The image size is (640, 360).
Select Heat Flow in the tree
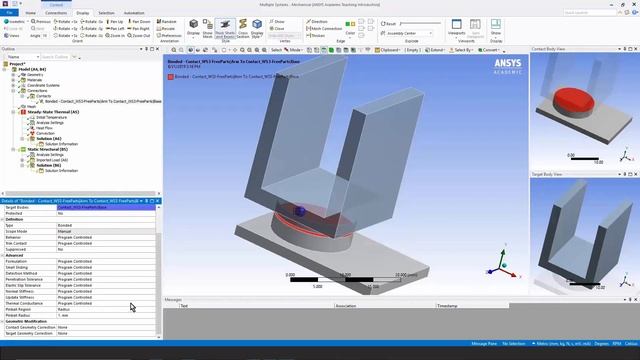click(x=44, y=128)
